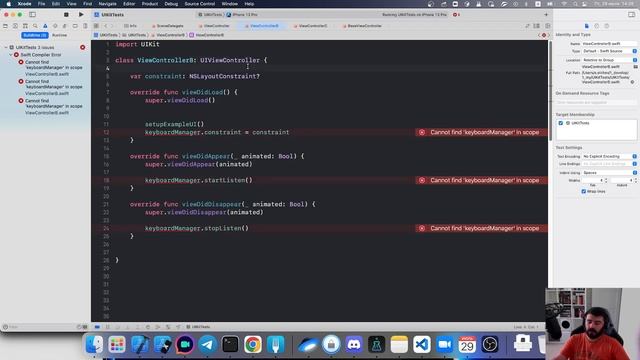The width and height of the screenshot is (640, 360).
Task: Adjust the Indent width stepper
Action: pos(636,180)
